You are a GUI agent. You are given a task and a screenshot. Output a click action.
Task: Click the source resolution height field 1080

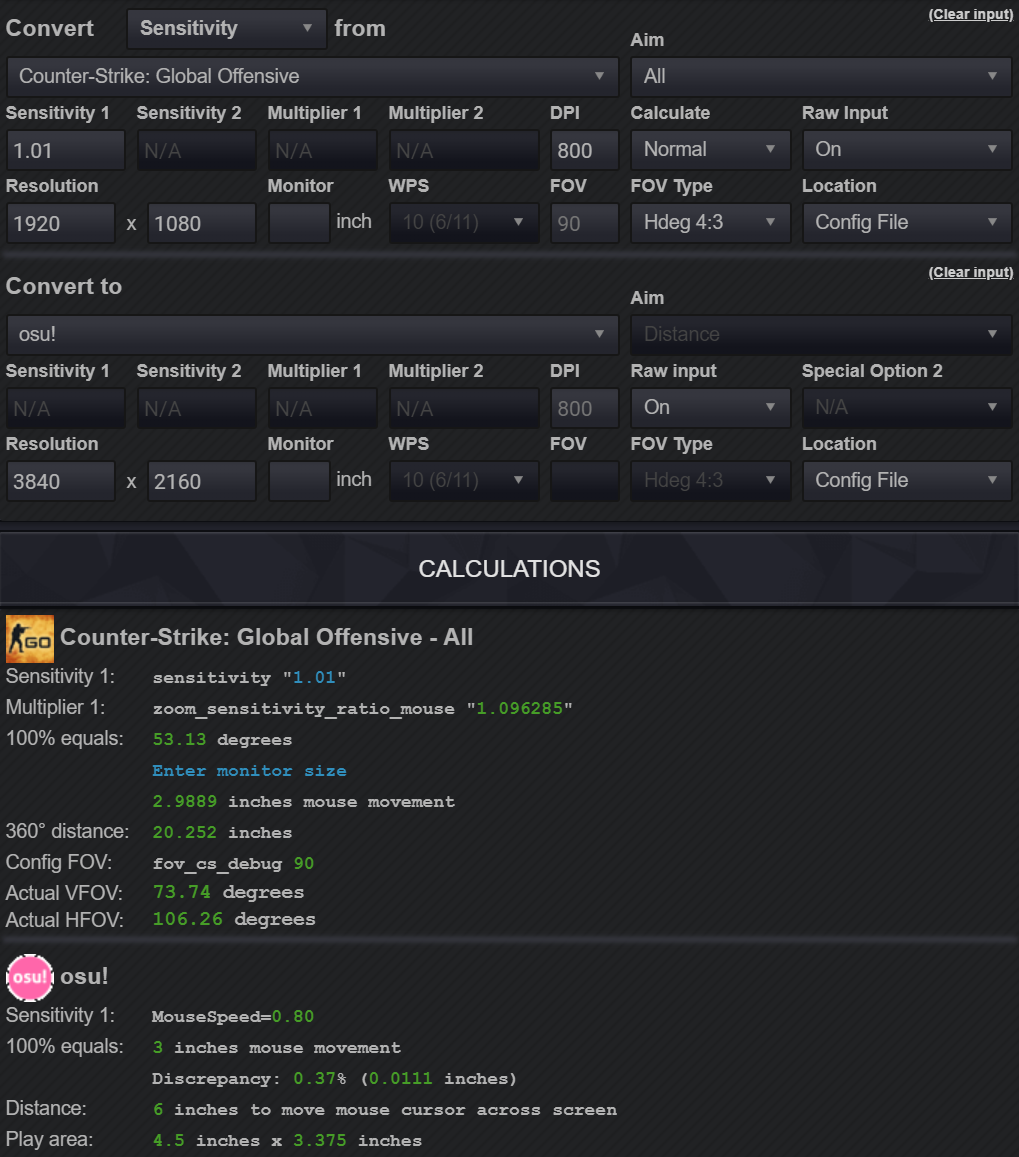201,224
